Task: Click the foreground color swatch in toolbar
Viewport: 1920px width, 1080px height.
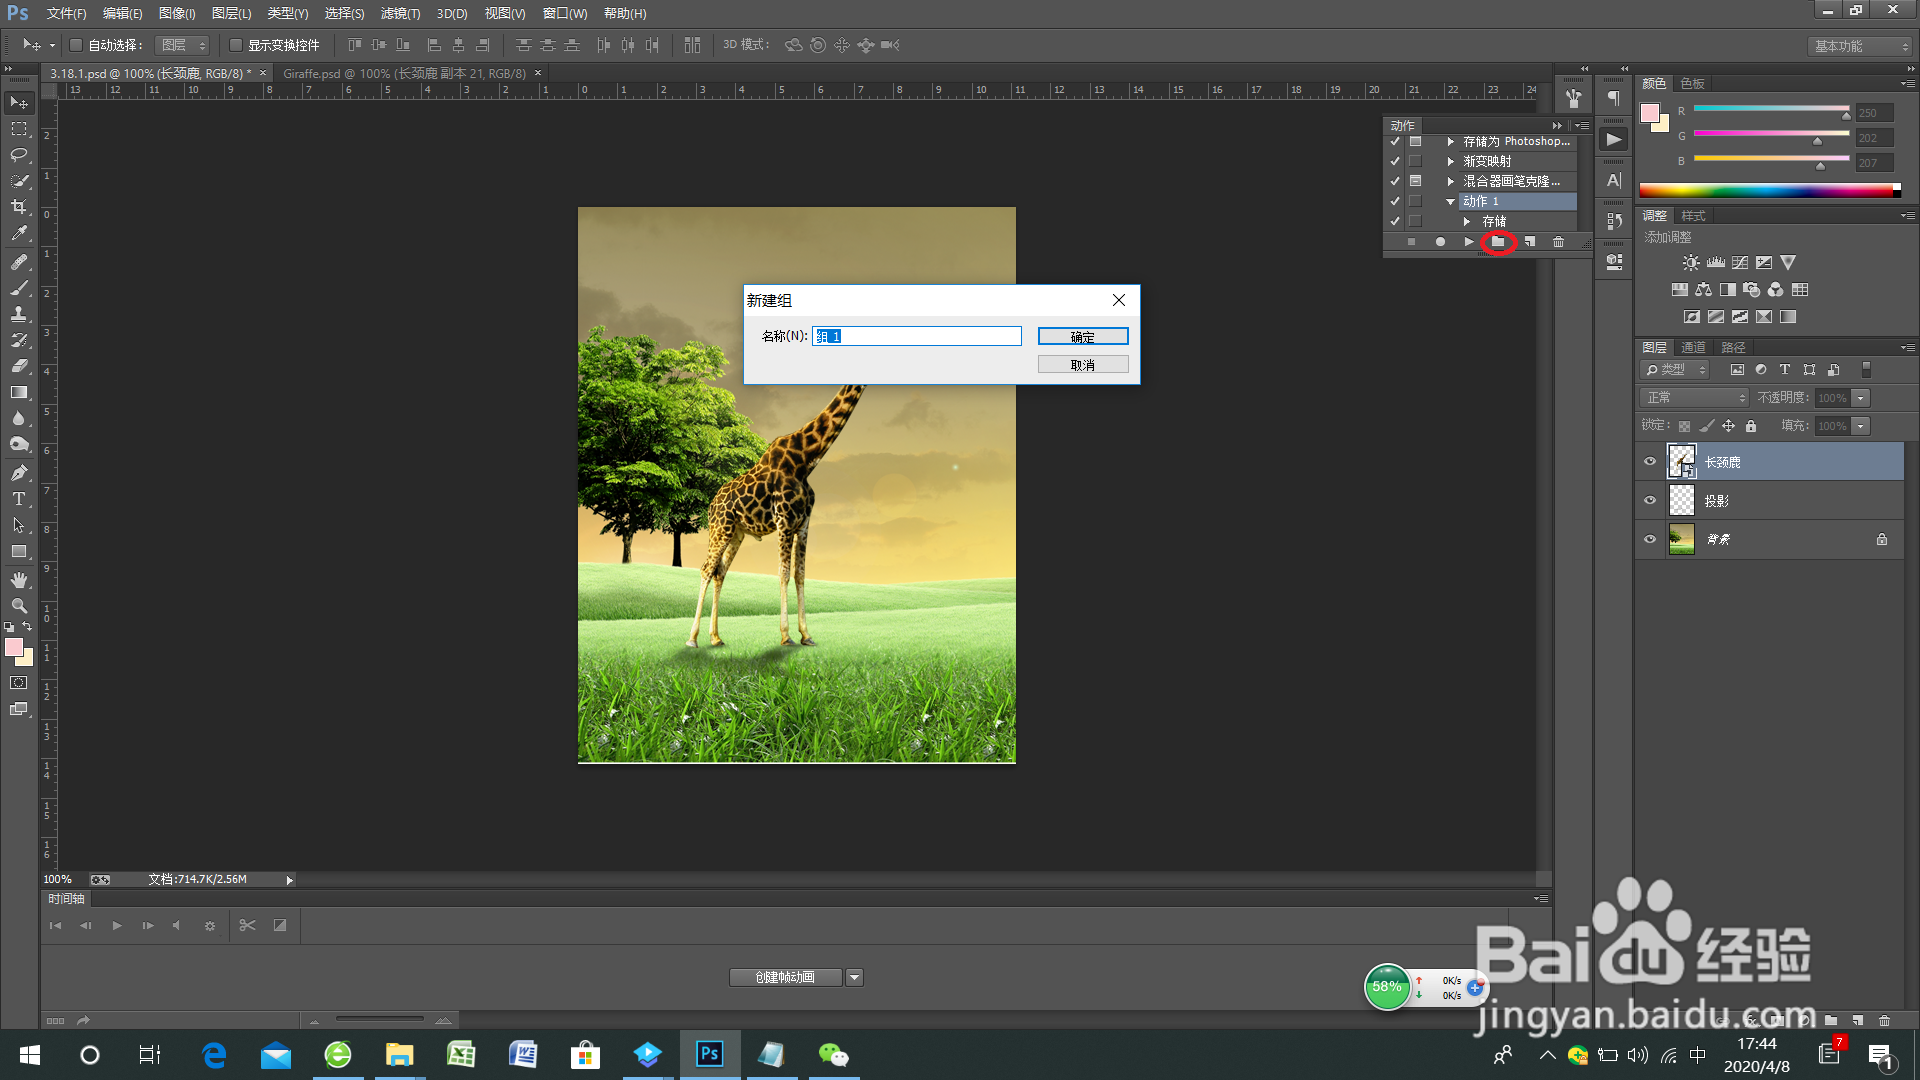Action: click(14, 648)
